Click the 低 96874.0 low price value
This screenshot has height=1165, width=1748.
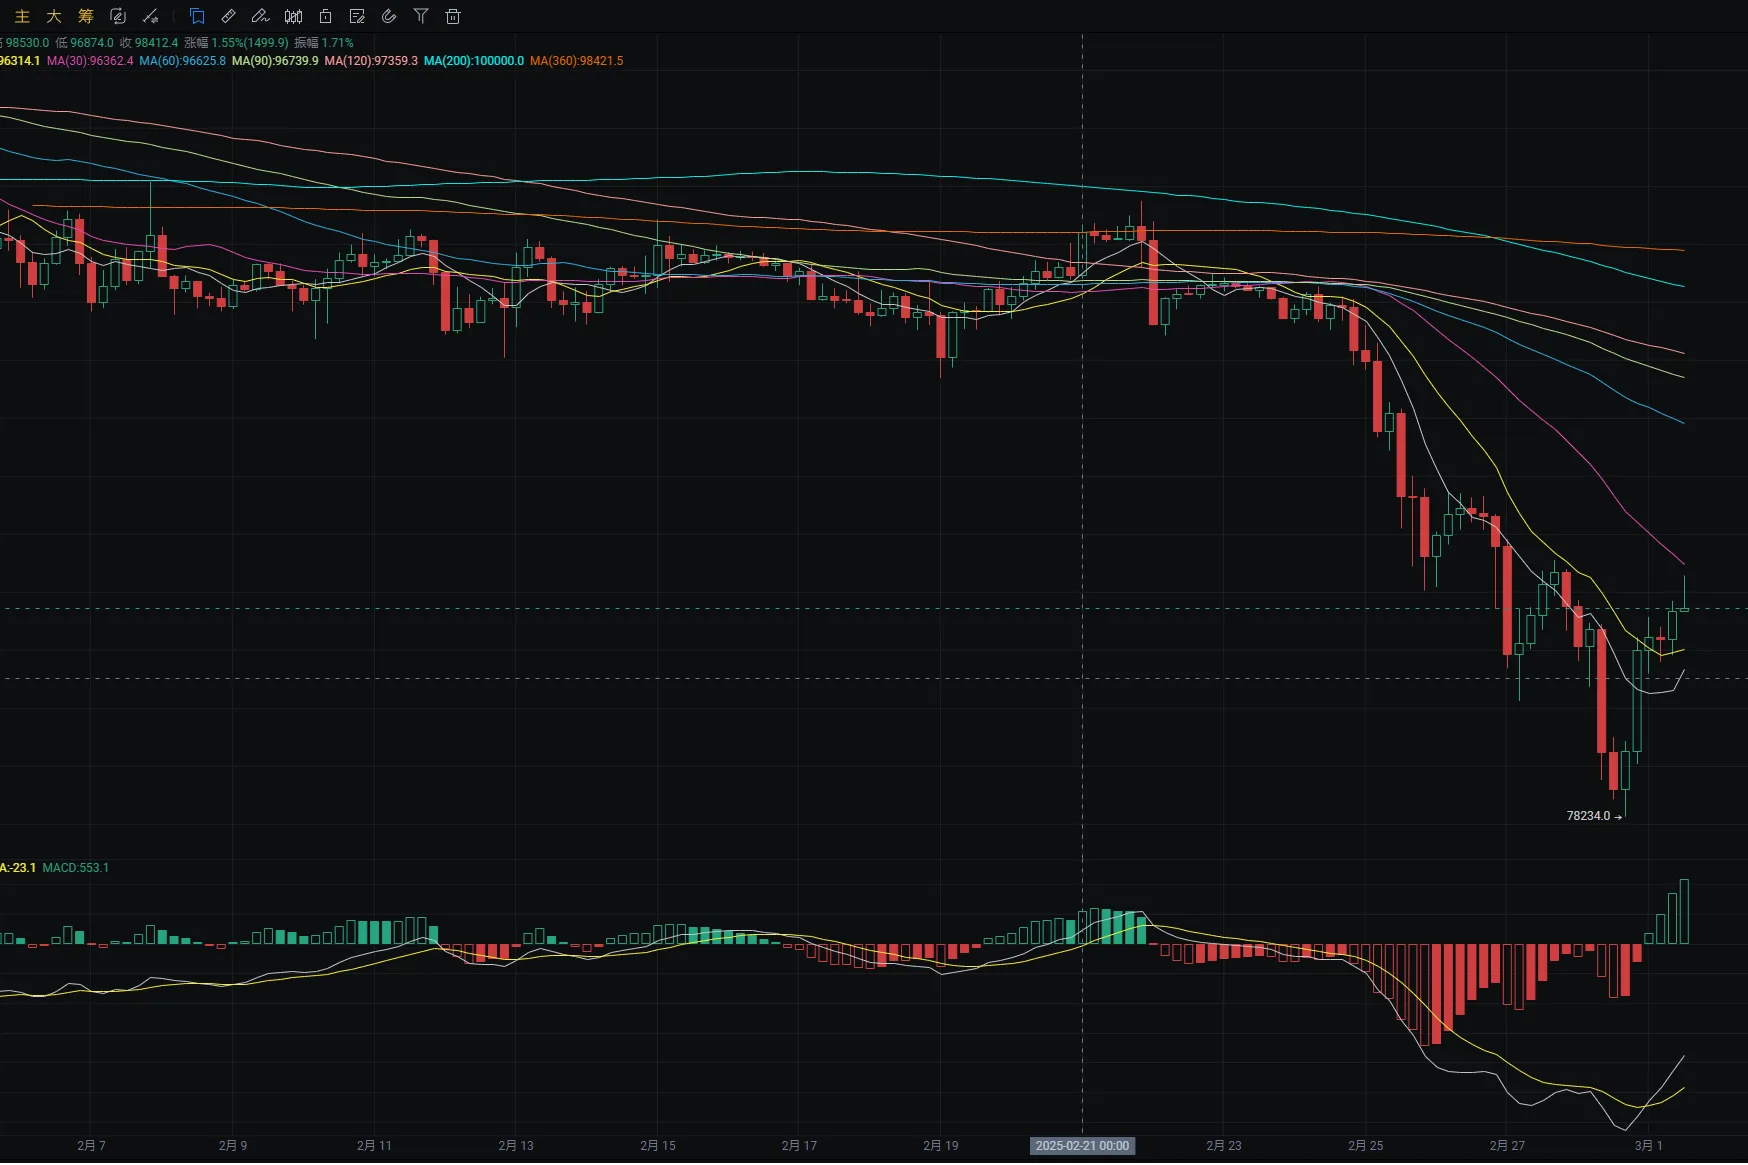coord(85,43)
